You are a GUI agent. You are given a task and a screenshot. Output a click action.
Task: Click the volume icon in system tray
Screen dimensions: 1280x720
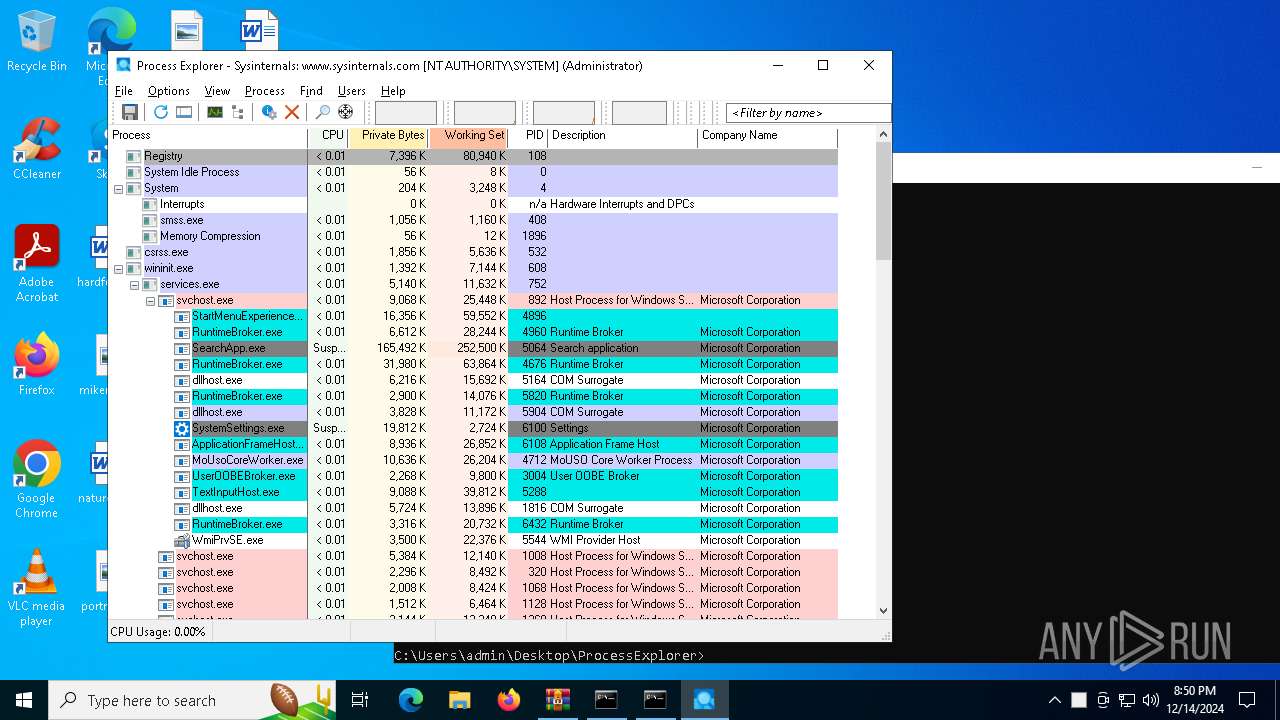[x=1151, y=700]
